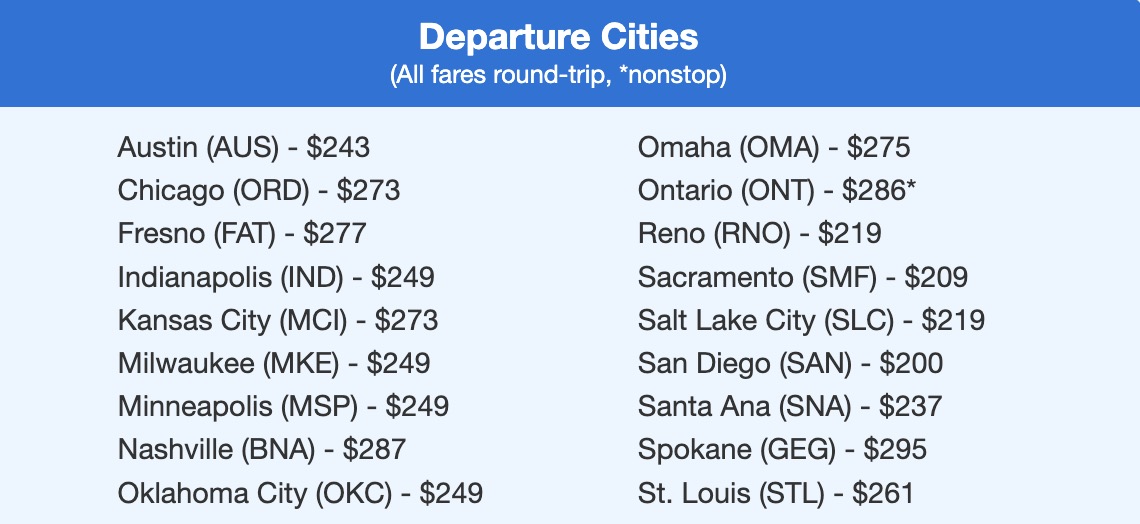
Task: Select the Milwaukee (MKE) $249 fare
Action: pos(274,364)
